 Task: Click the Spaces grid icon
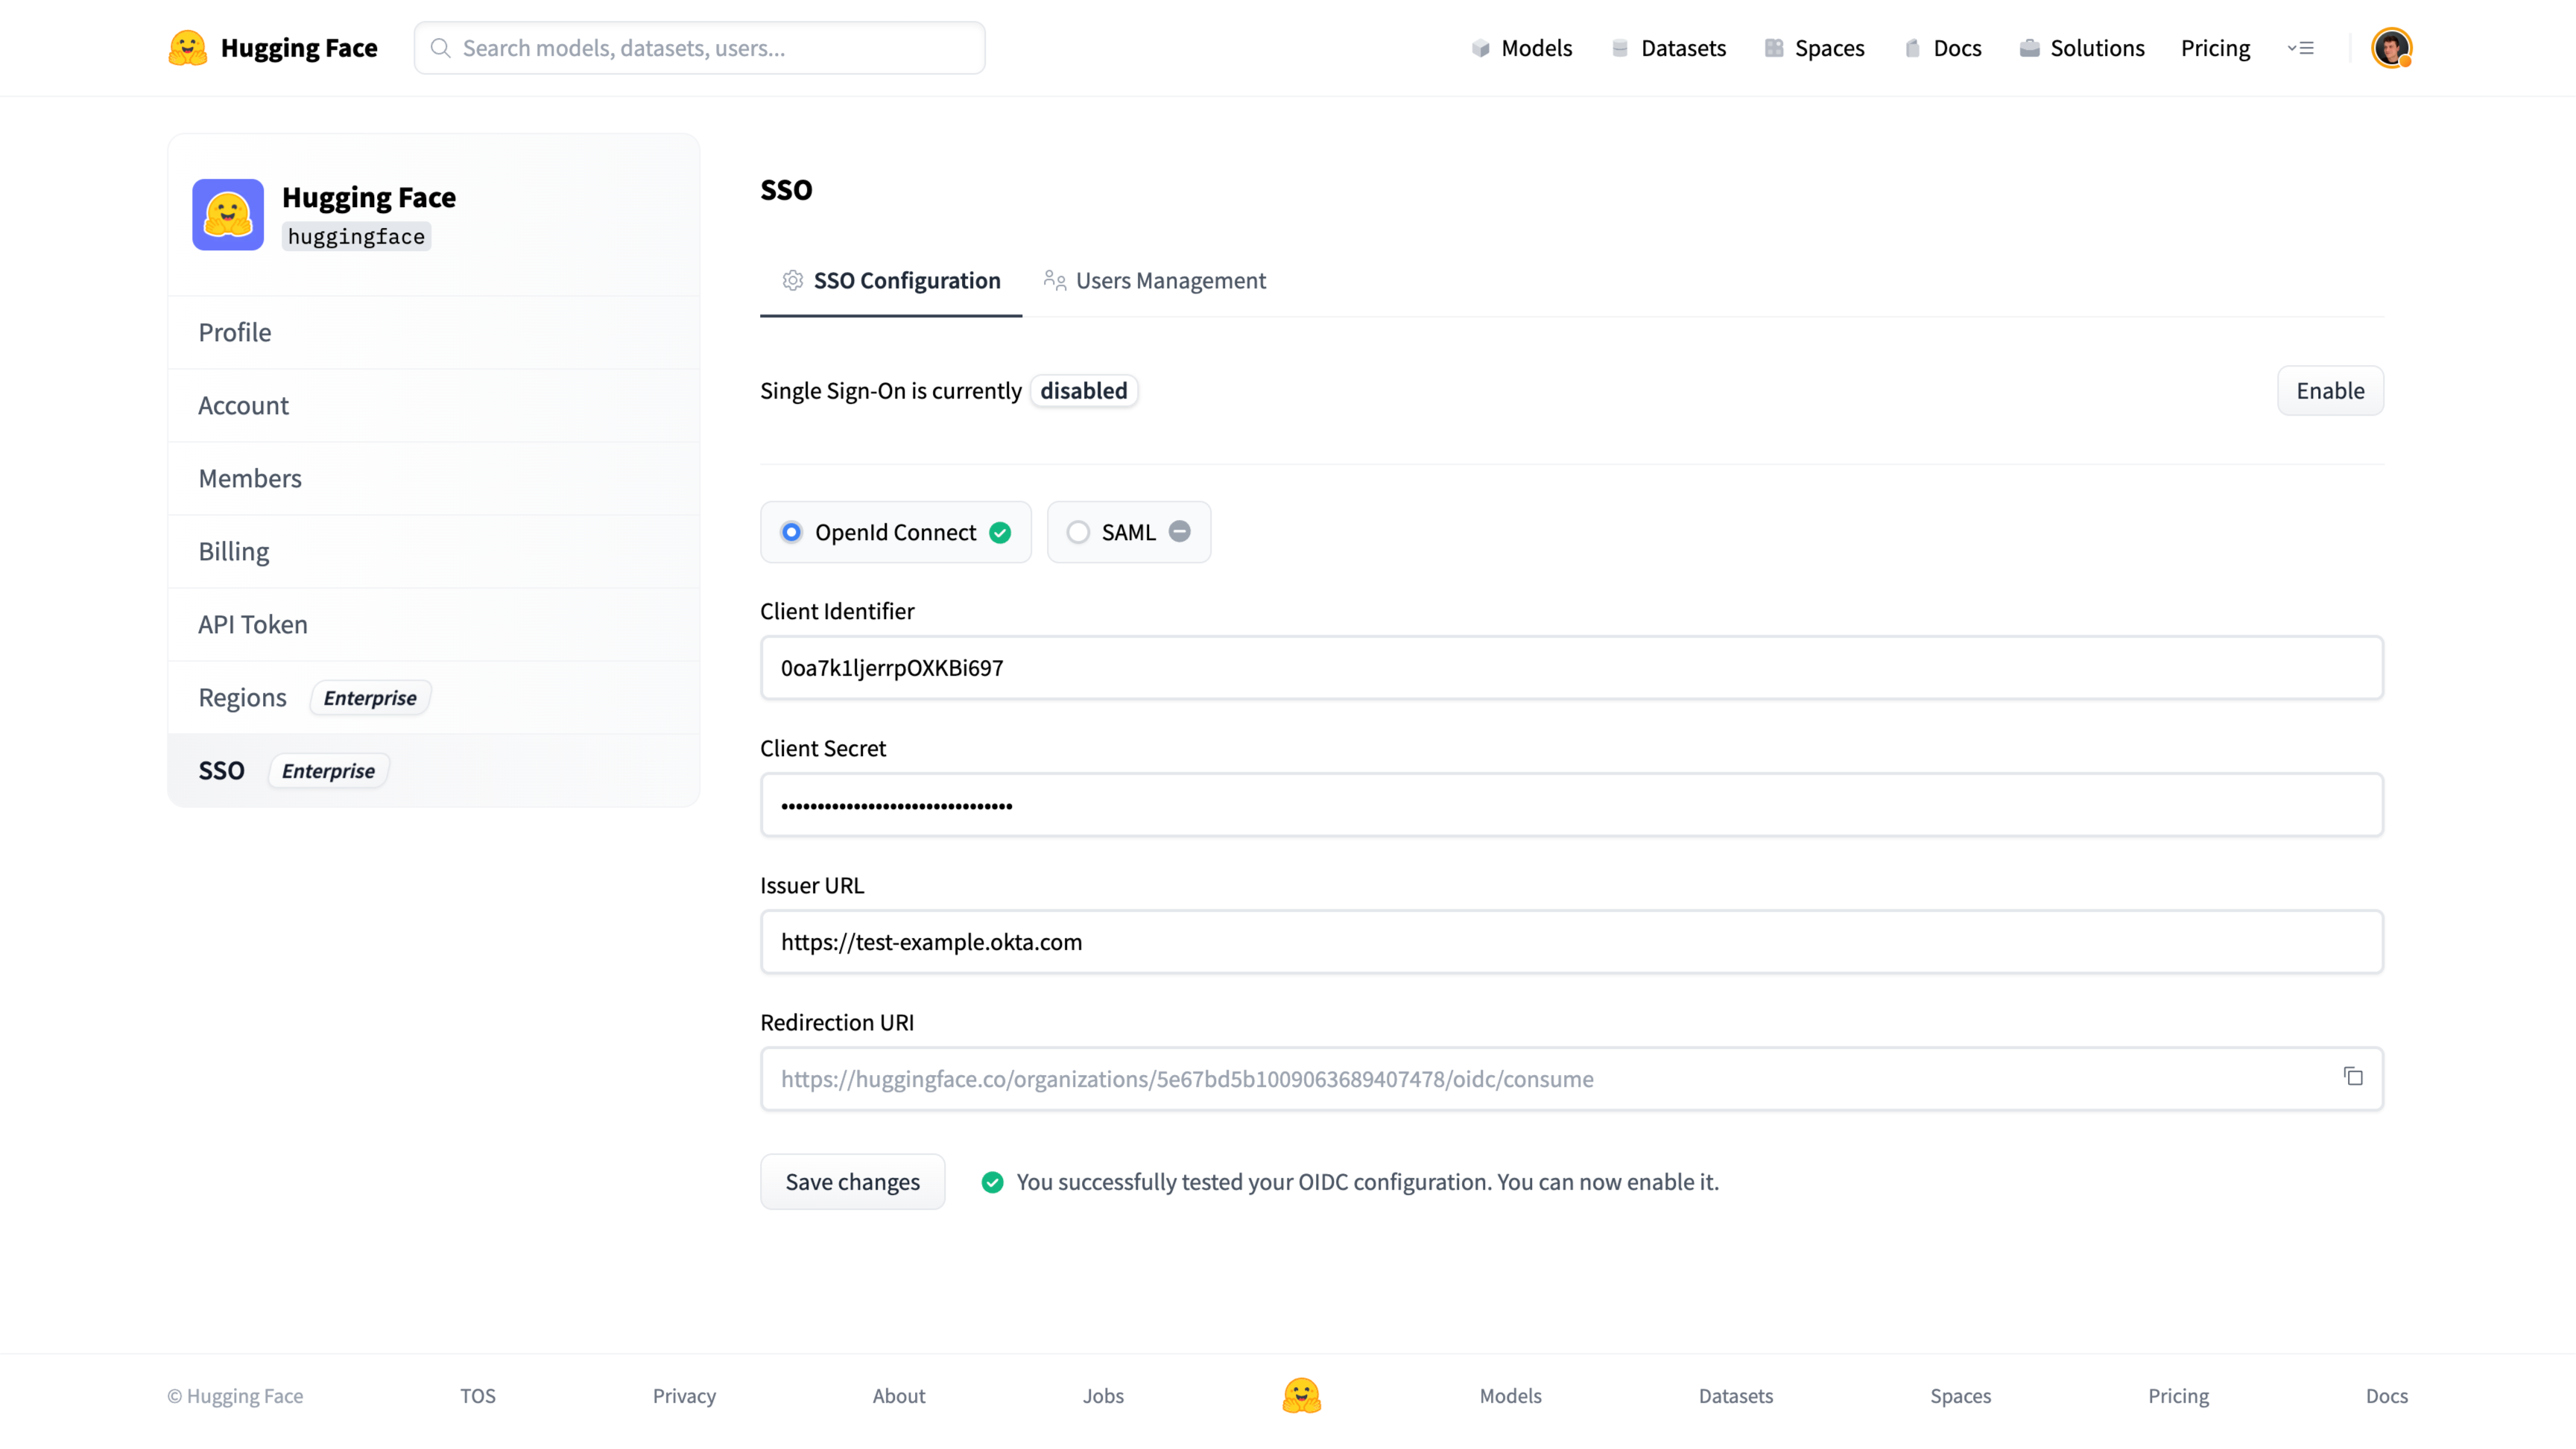click(1774, 47)
